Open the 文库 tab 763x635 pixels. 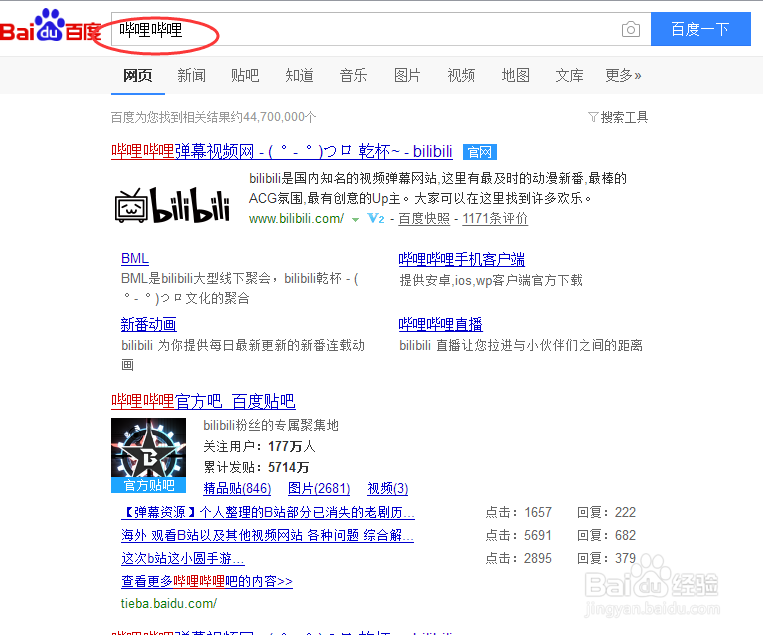tap(569, 75)
